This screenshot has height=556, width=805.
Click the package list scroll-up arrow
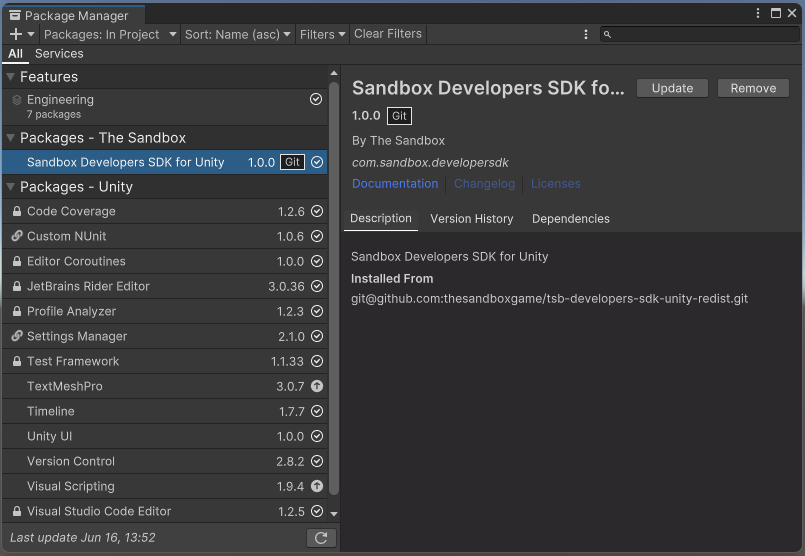pos(334,73)
